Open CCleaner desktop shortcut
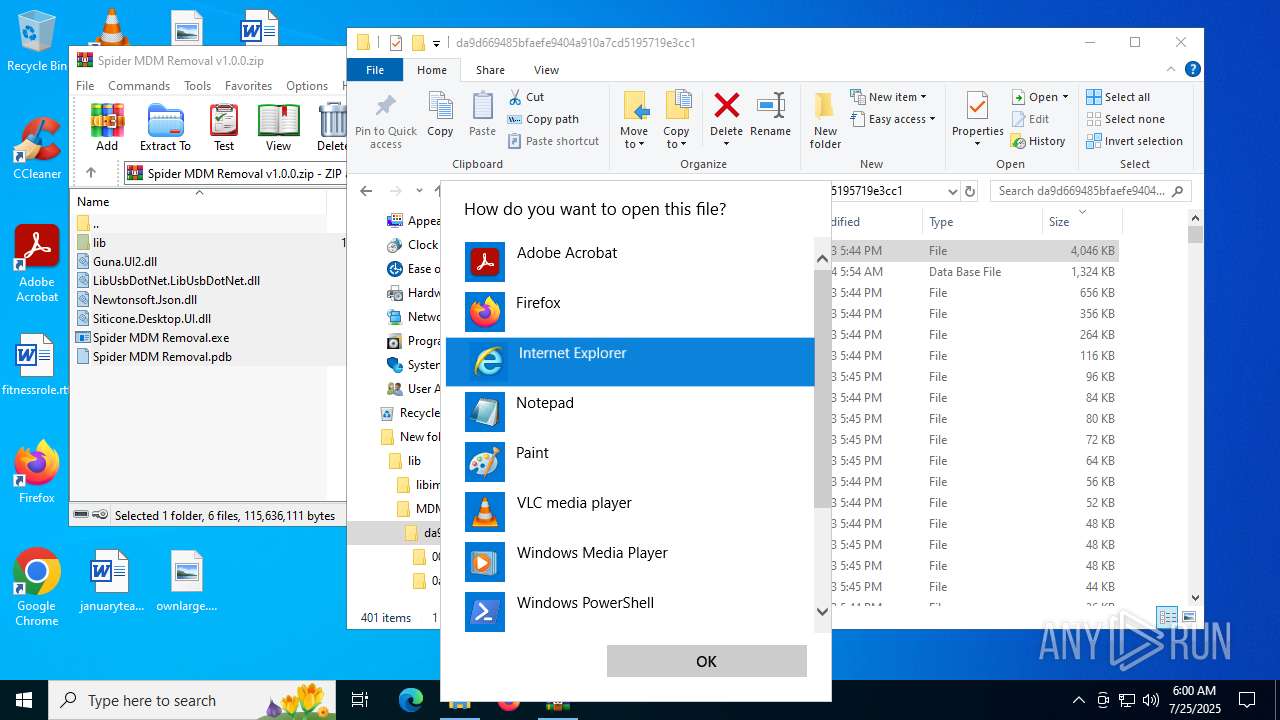Image resolution: width=1280 pixels, height=720 pixels. coord(37,148)
